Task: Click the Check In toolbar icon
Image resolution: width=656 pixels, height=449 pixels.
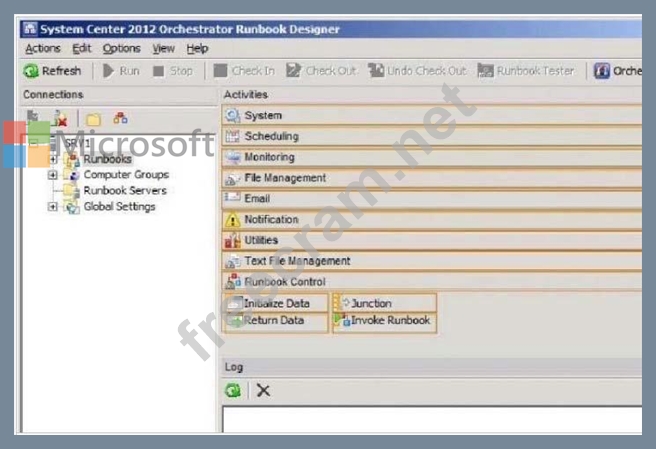Action: [x=220, y=71]
